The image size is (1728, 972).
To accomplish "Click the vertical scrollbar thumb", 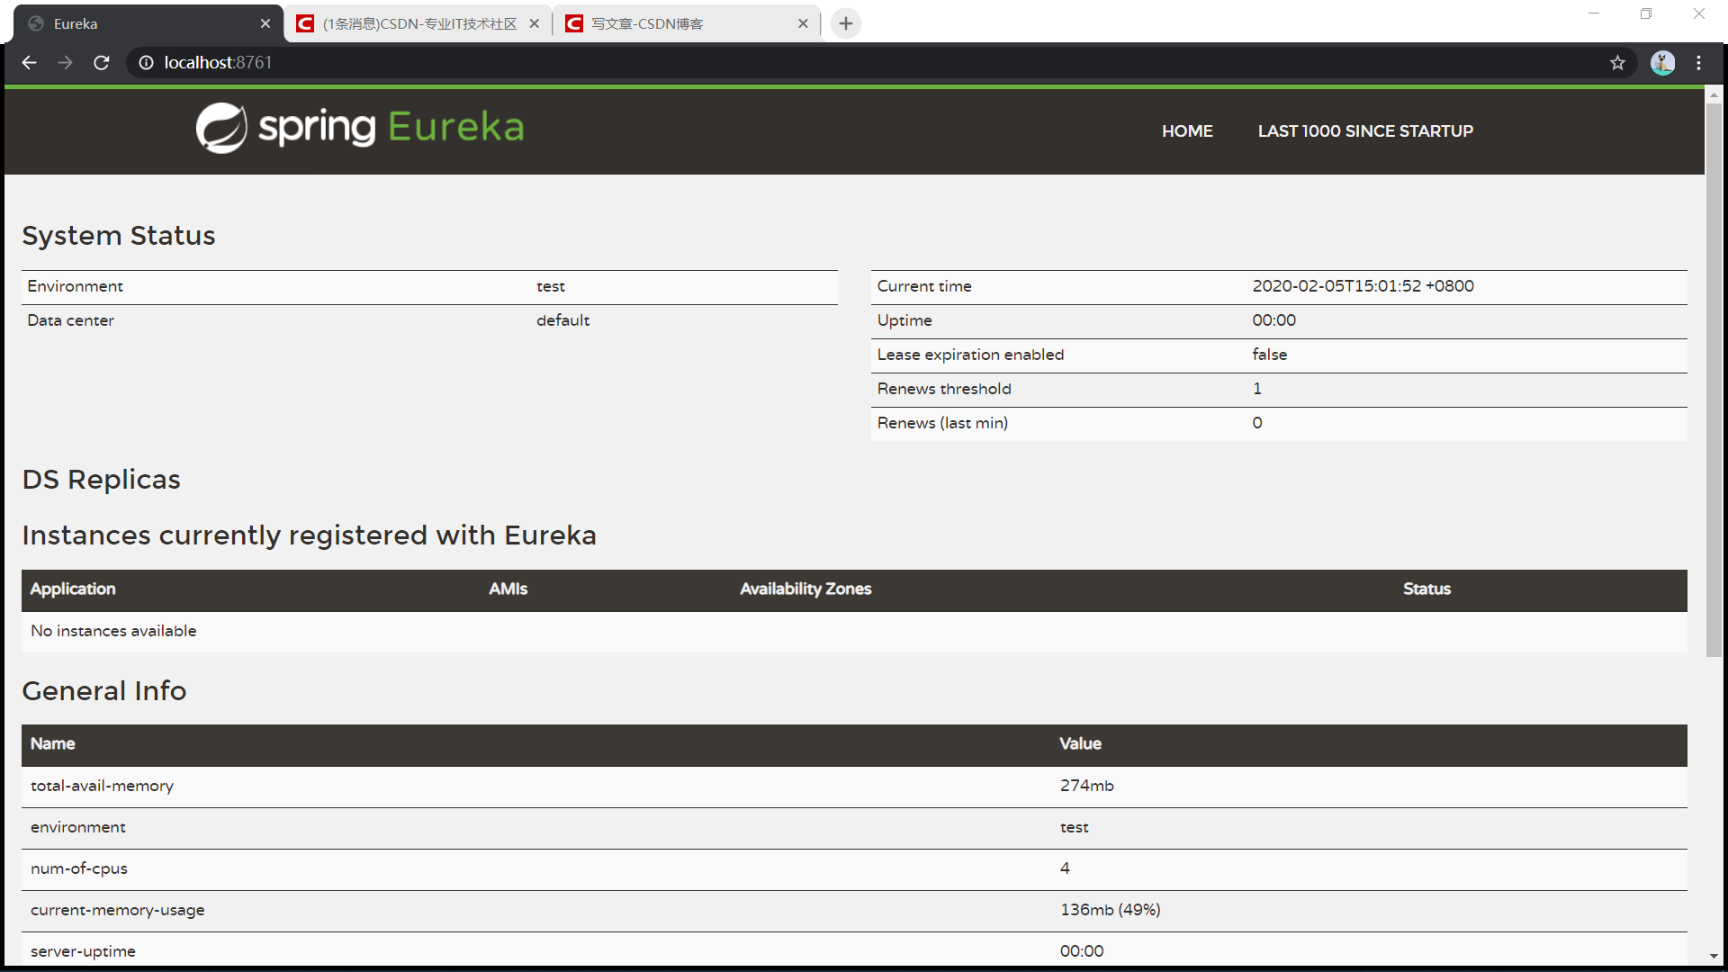I will tap(1714, 380).
